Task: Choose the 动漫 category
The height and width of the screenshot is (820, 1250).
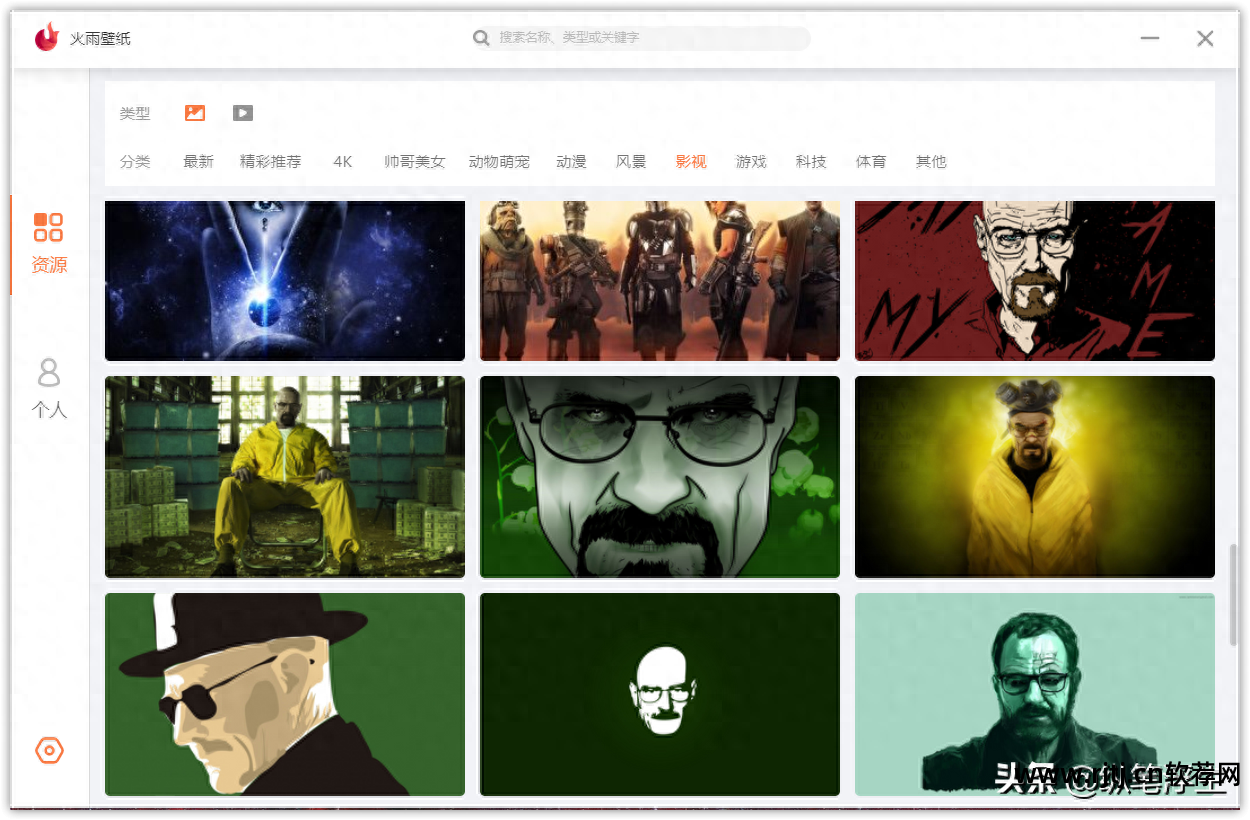Action: 571,161
